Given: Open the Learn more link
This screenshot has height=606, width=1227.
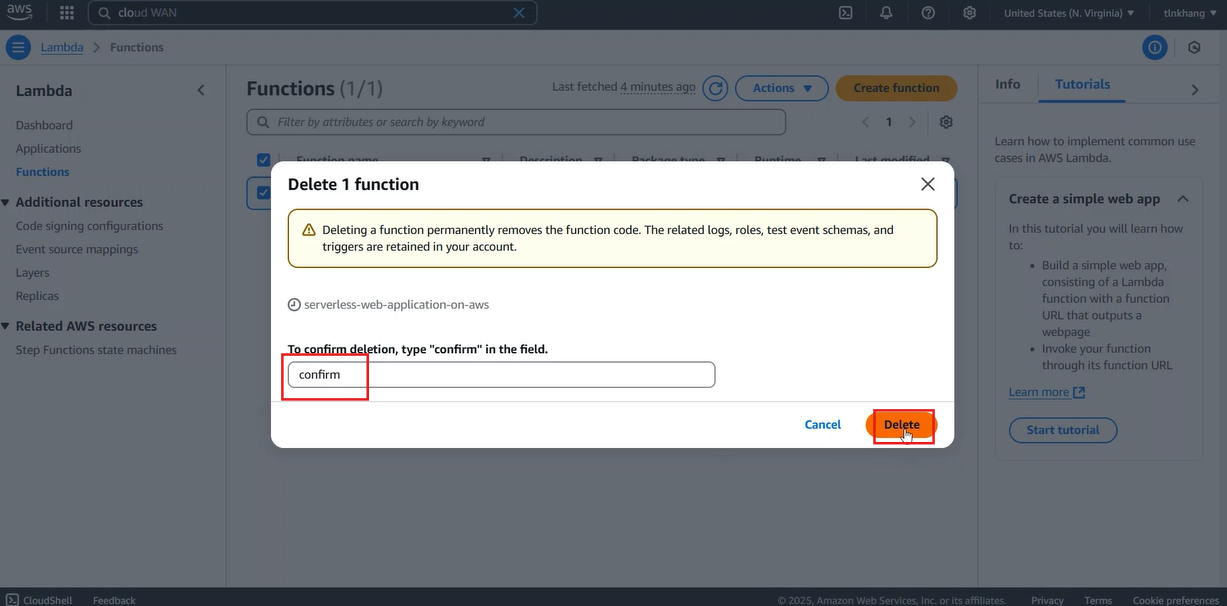Looking at the screenshot, I should [x=1046, y=392].
